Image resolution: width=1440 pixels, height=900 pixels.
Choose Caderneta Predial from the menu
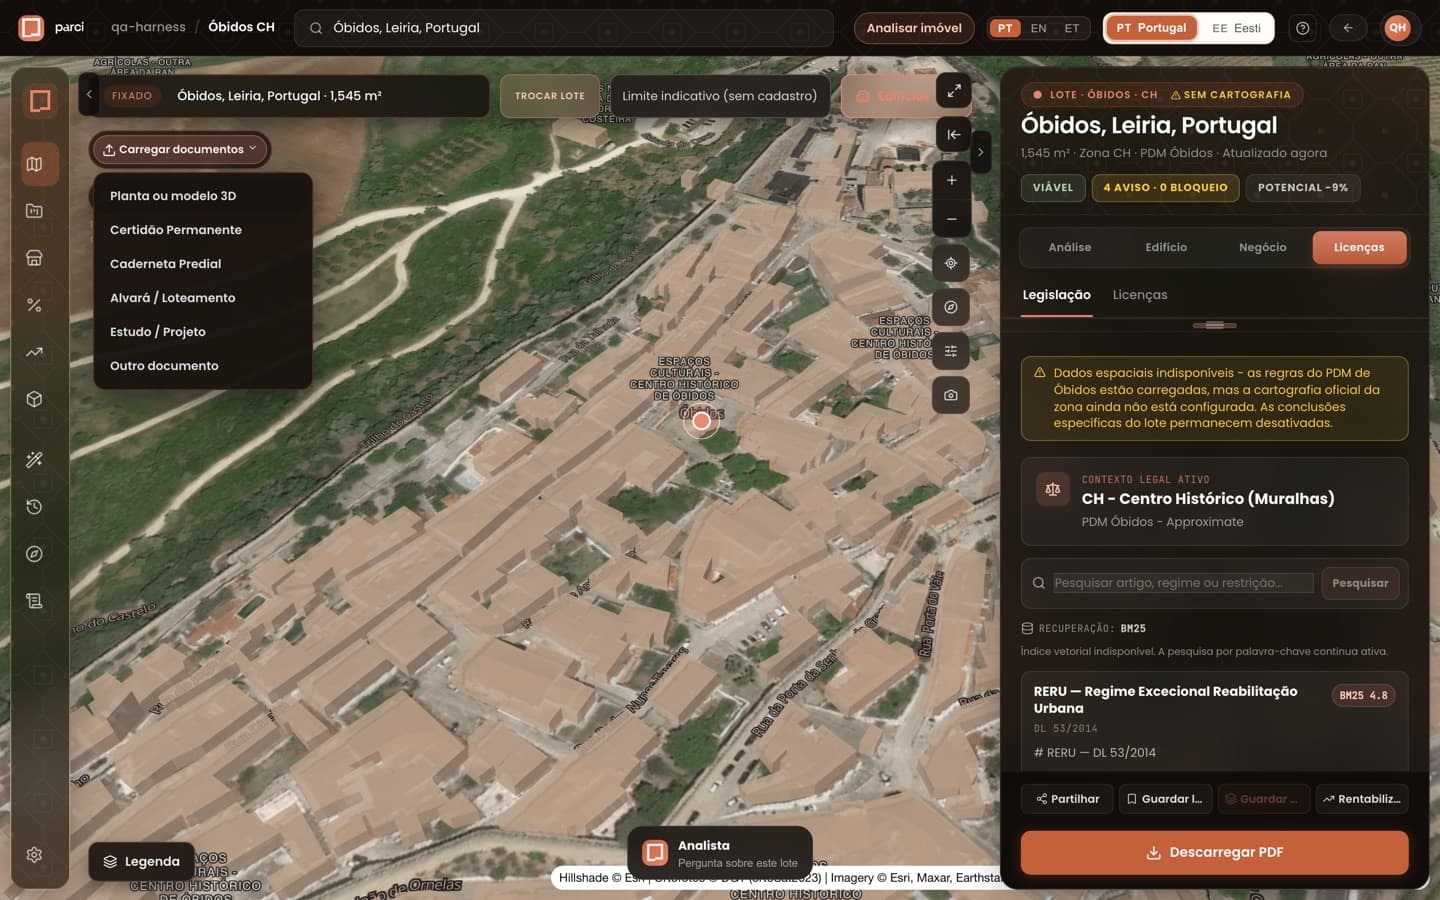click(203, 264)
